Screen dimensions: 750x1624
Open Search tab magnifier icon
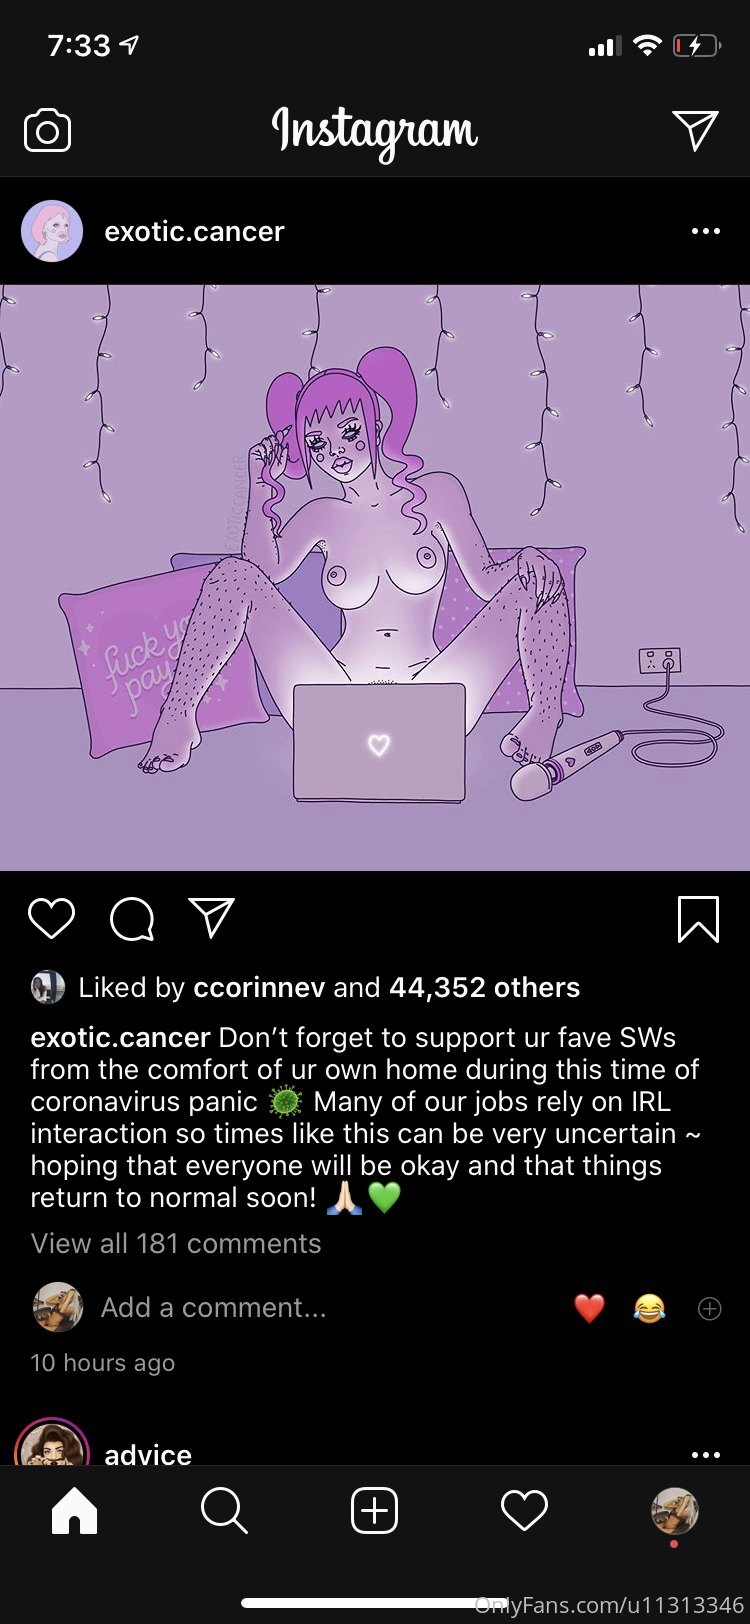pyautogui.click(x=224, y=1510)
